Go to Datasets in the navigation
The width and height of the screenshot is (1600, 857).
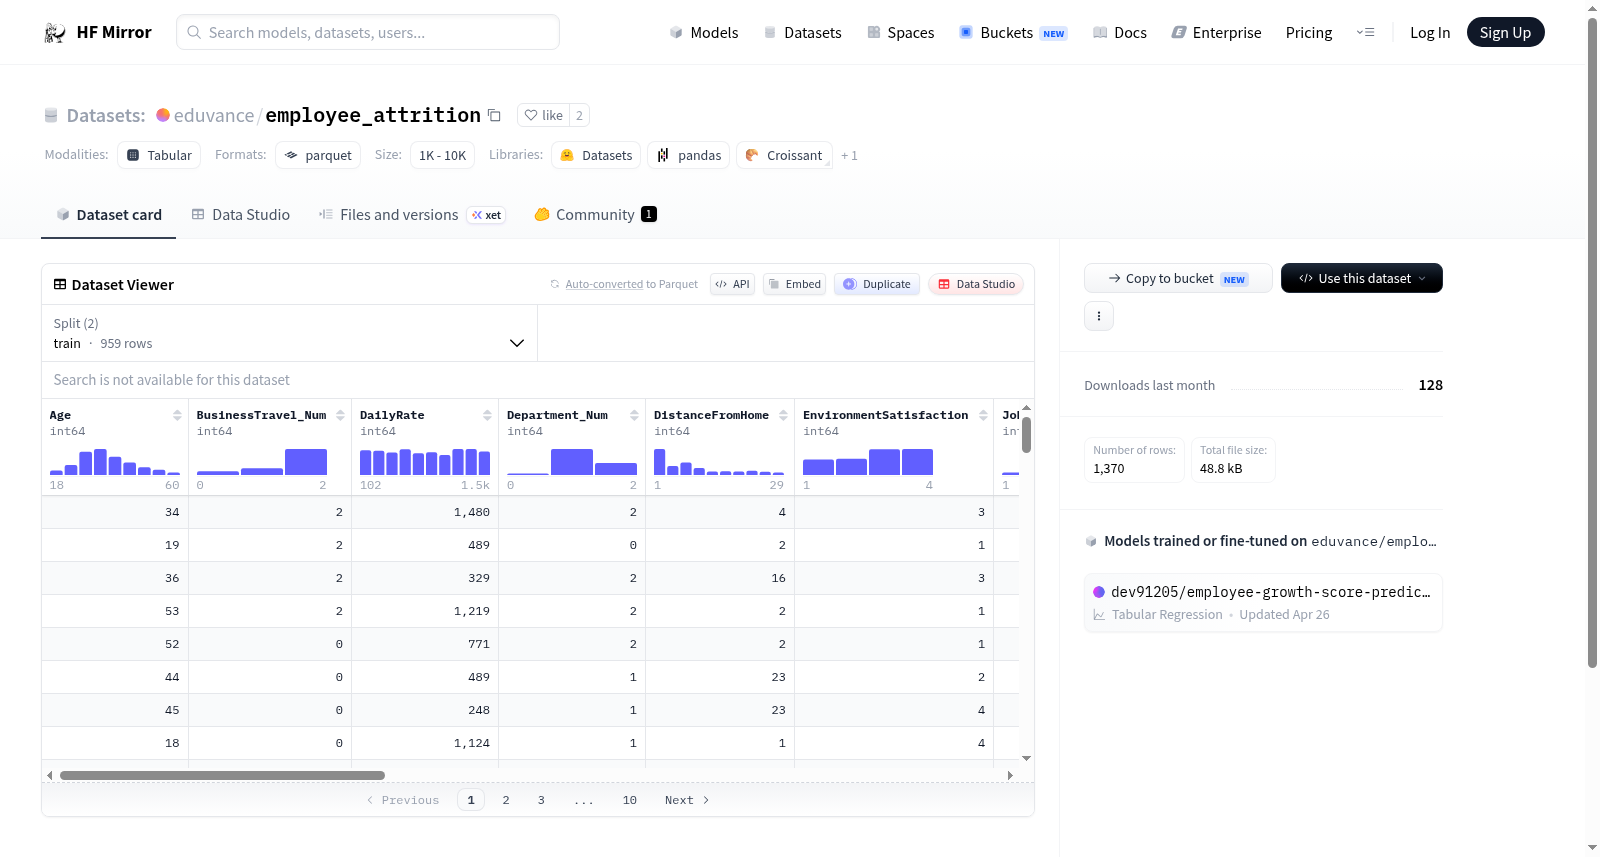pyautogui.click(x=803, y=33)
